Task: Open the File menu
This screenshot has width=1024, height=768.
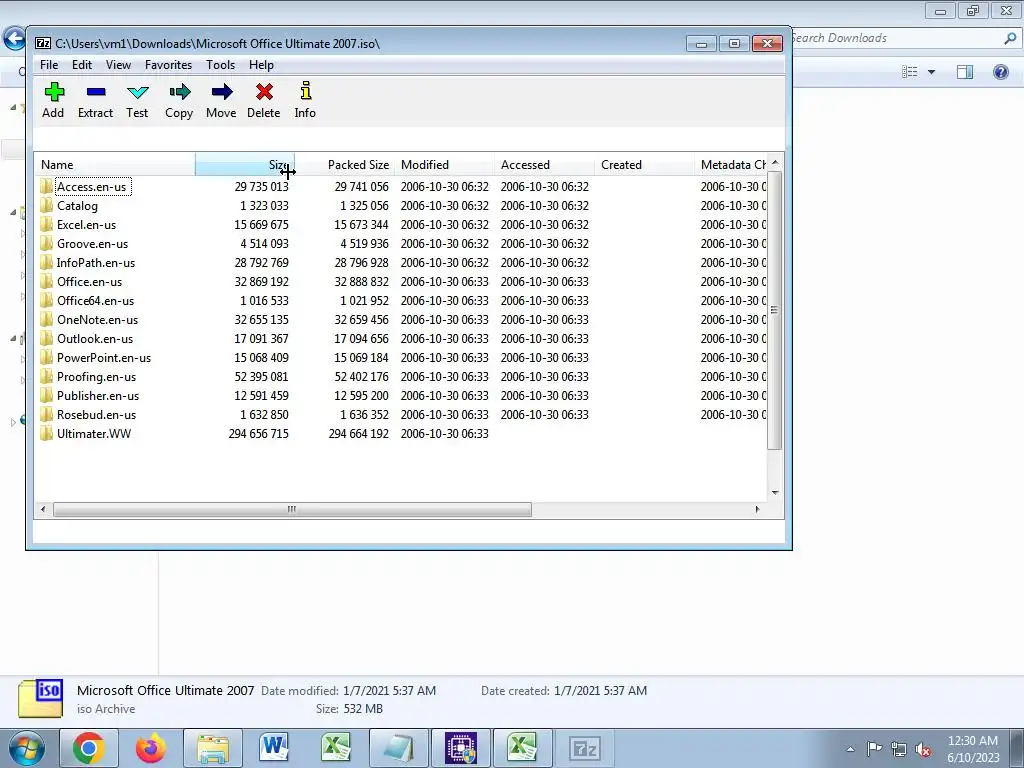Action: click(x=49, y=65)
